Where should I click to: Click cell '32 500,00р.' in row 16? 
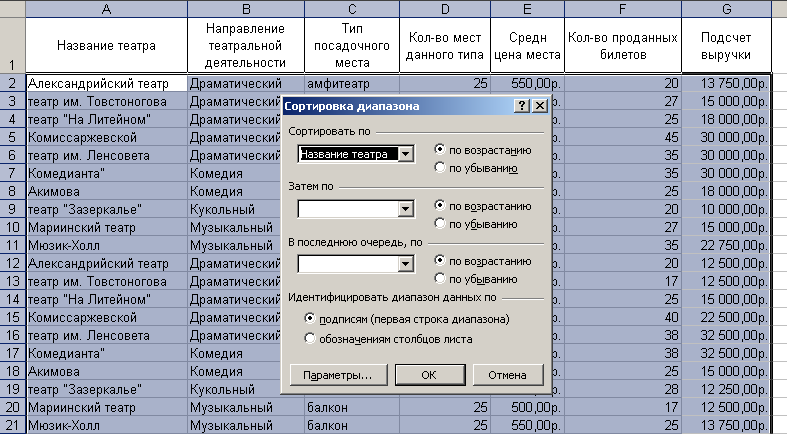(x=726, y=336)
